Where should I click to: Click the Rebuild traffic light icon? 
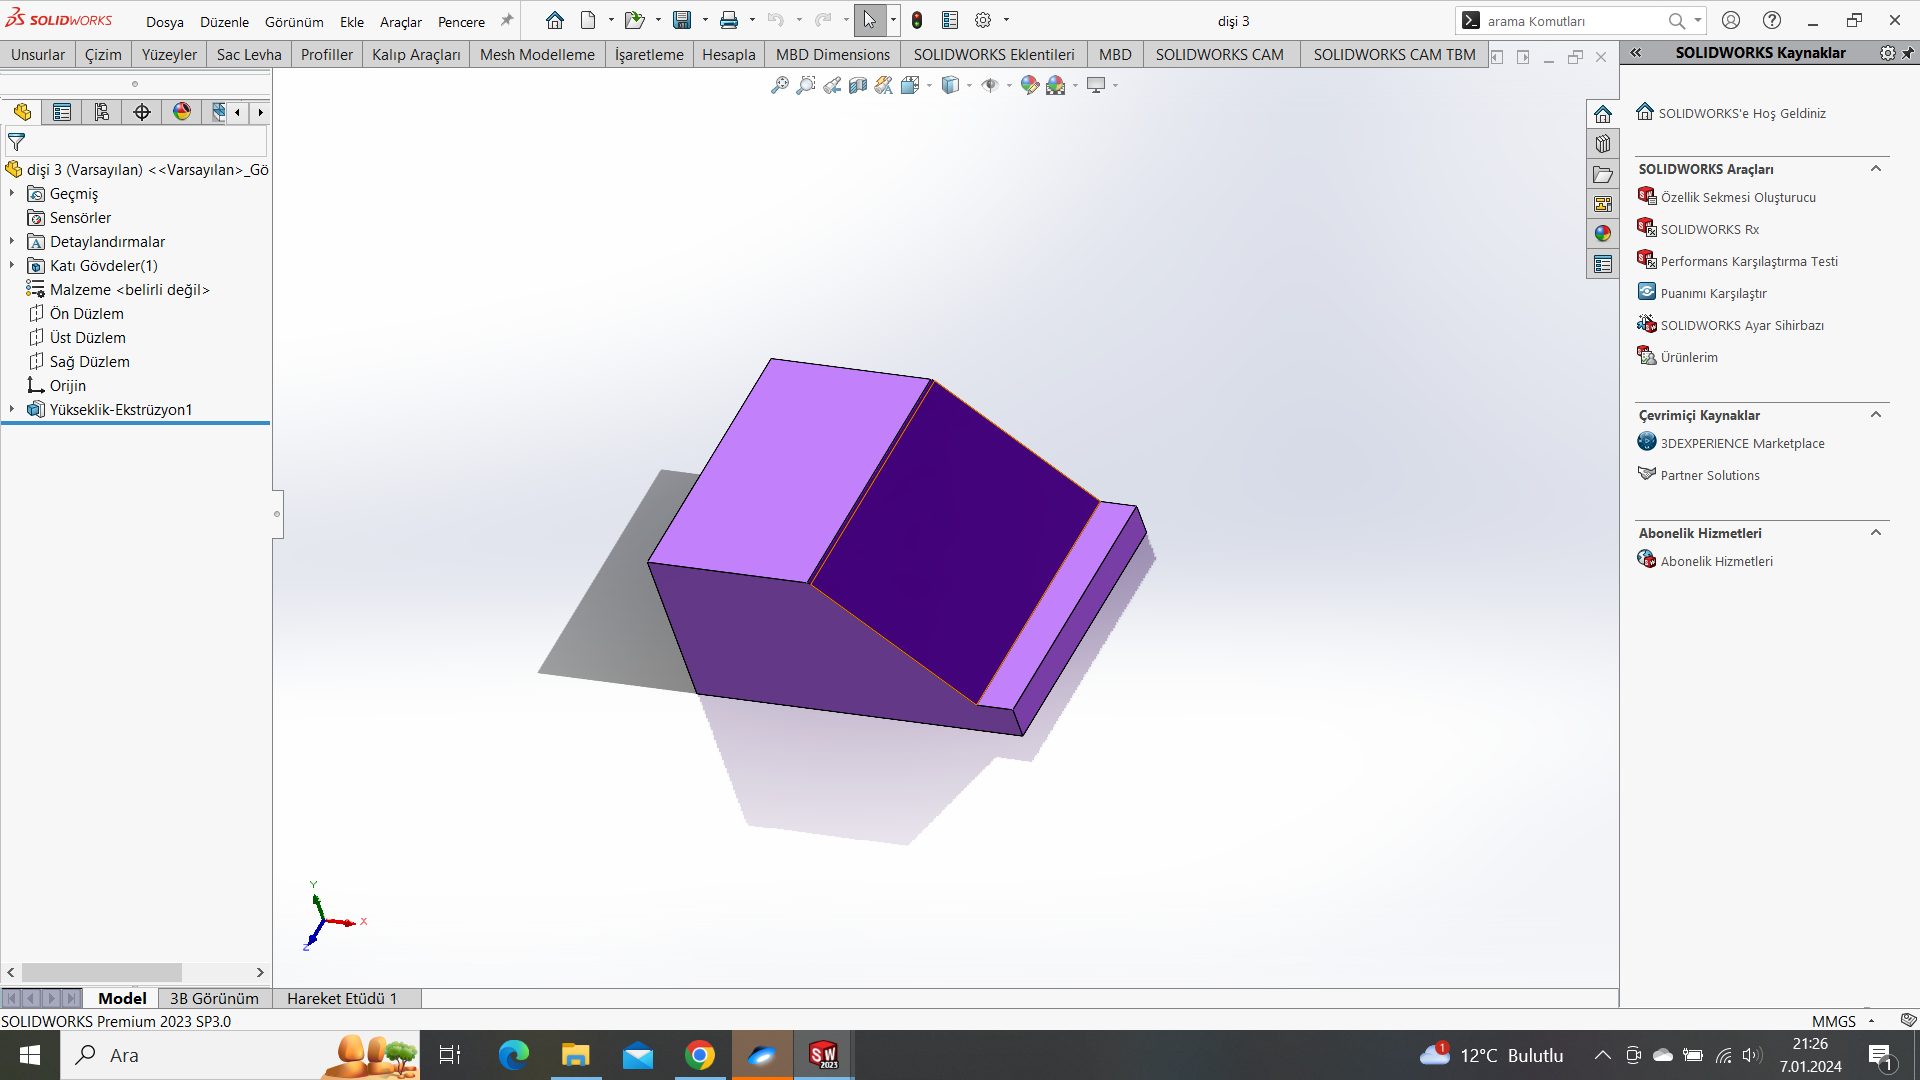[x=917, y=20]
